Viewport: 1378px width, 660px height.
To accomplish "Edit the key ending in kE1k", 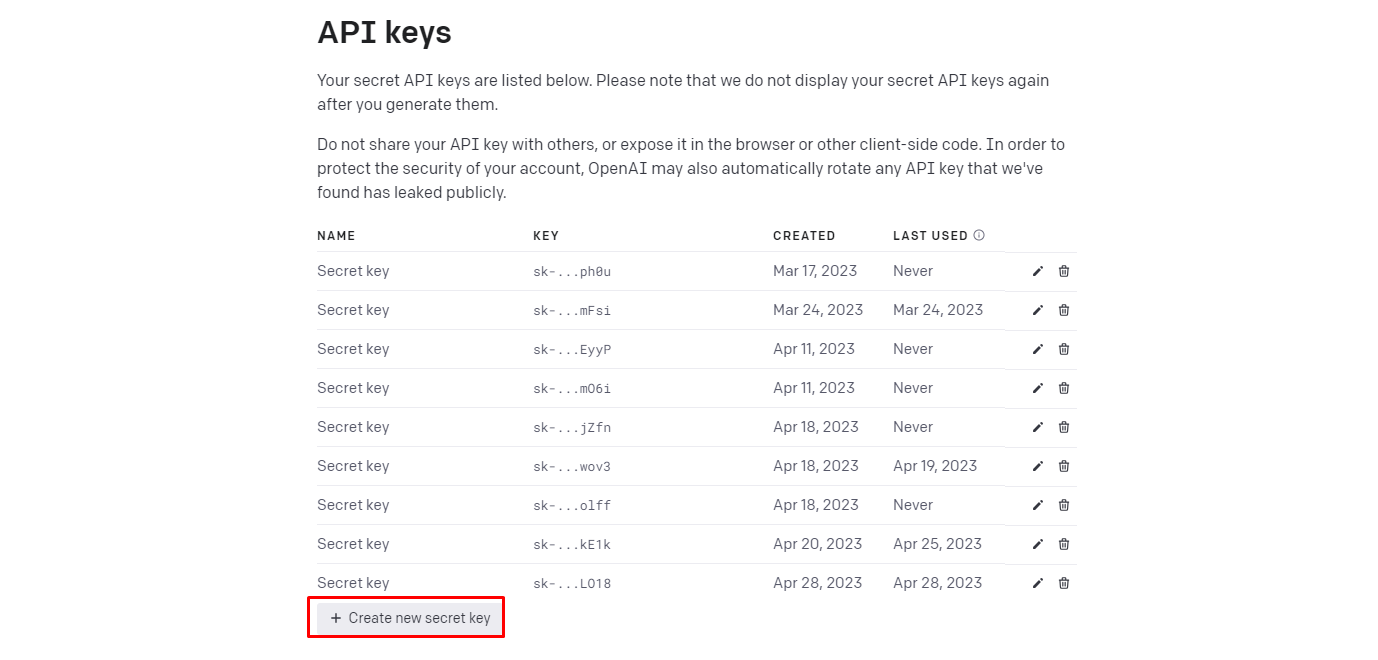I will (1038, 544).
